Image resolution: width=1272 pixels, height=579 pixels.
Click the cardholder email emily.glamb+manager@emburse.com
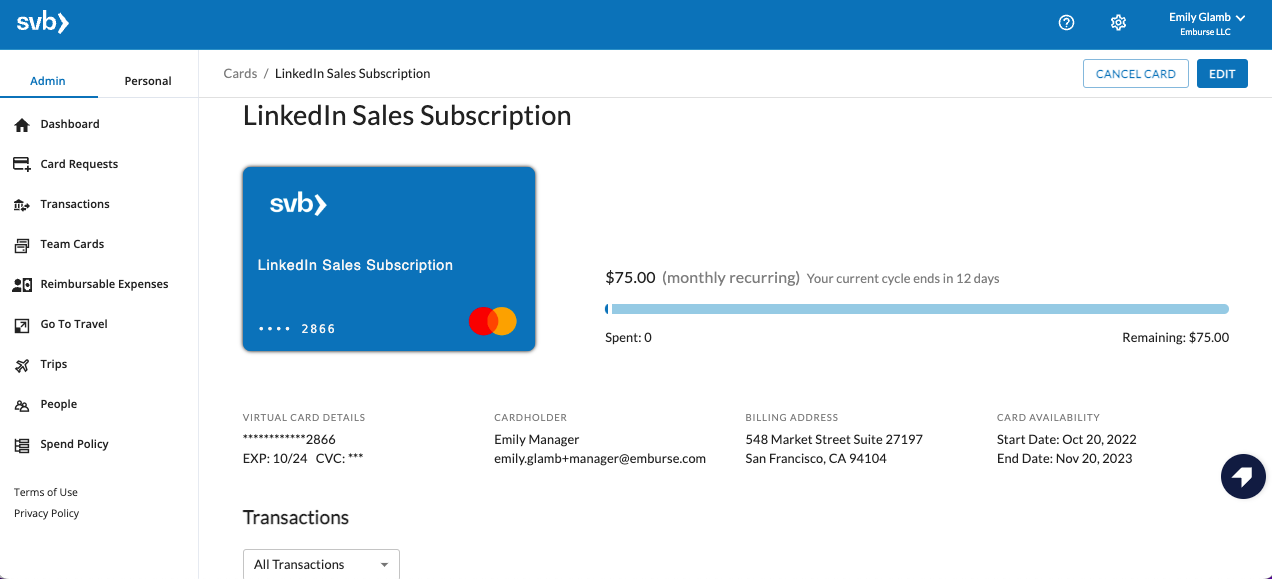600,459
